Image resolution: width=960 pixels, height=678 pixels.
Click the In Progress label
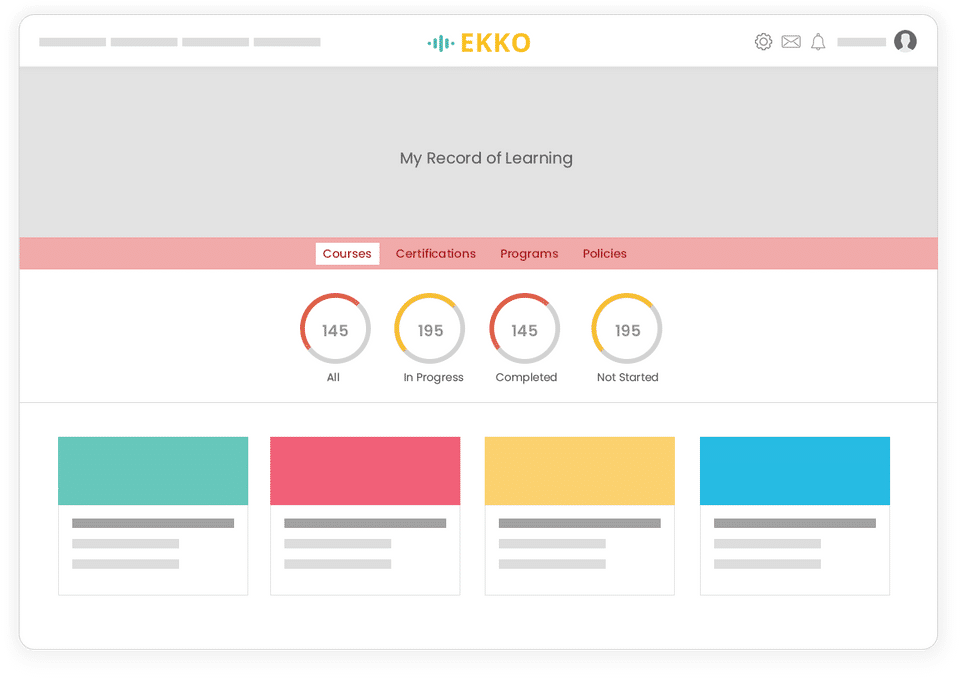(x=433, y=377)
